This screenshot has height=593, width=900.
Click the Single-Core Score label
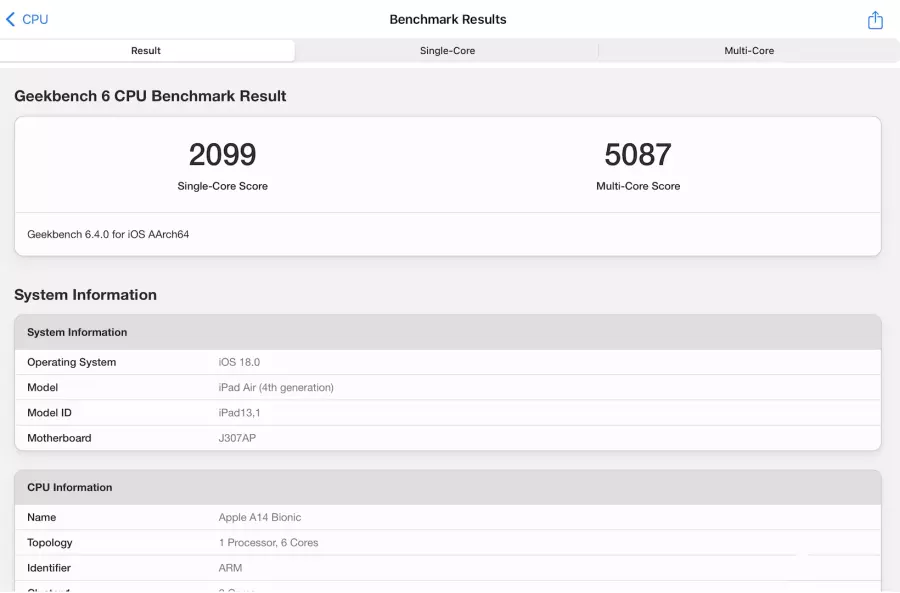[x=223, y=186]
